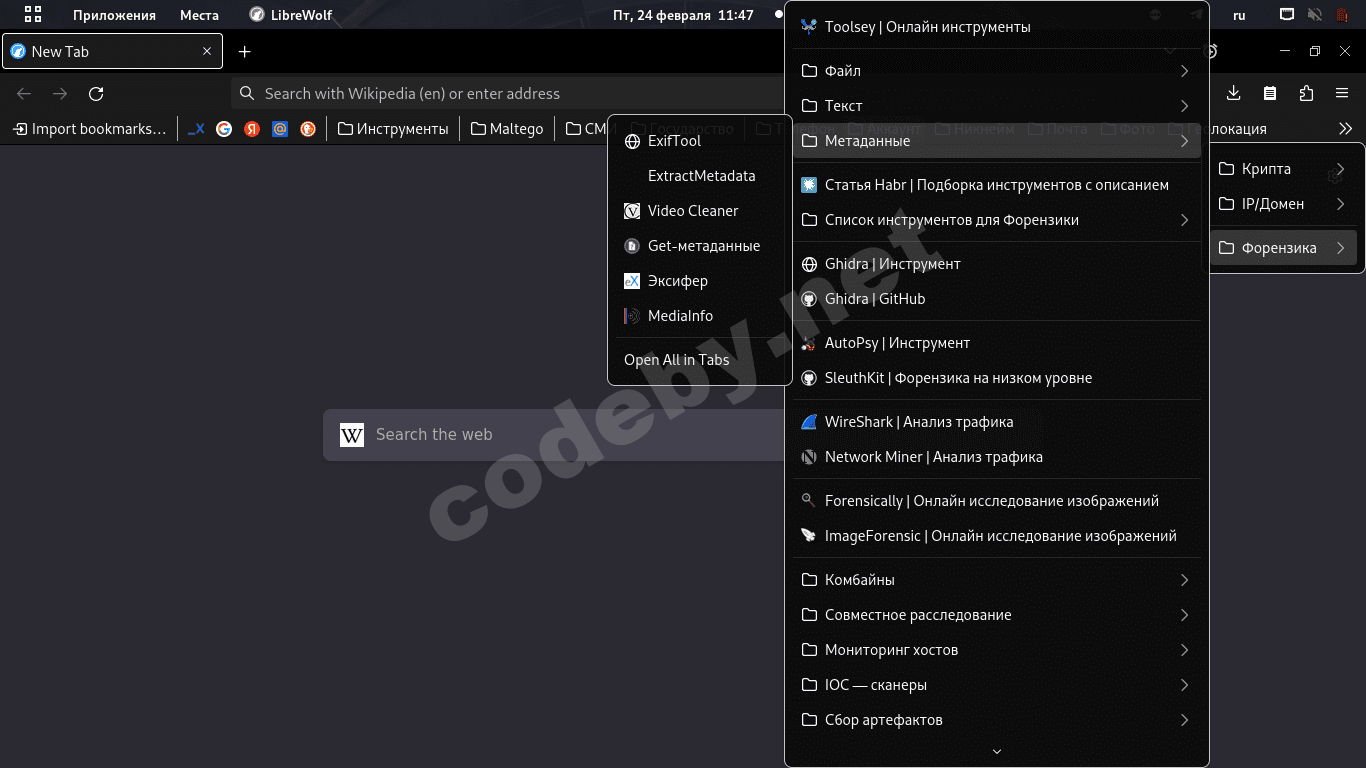Switch keyboard layout via the ru indicator

pyautogui.click(x=1240, y=15)
